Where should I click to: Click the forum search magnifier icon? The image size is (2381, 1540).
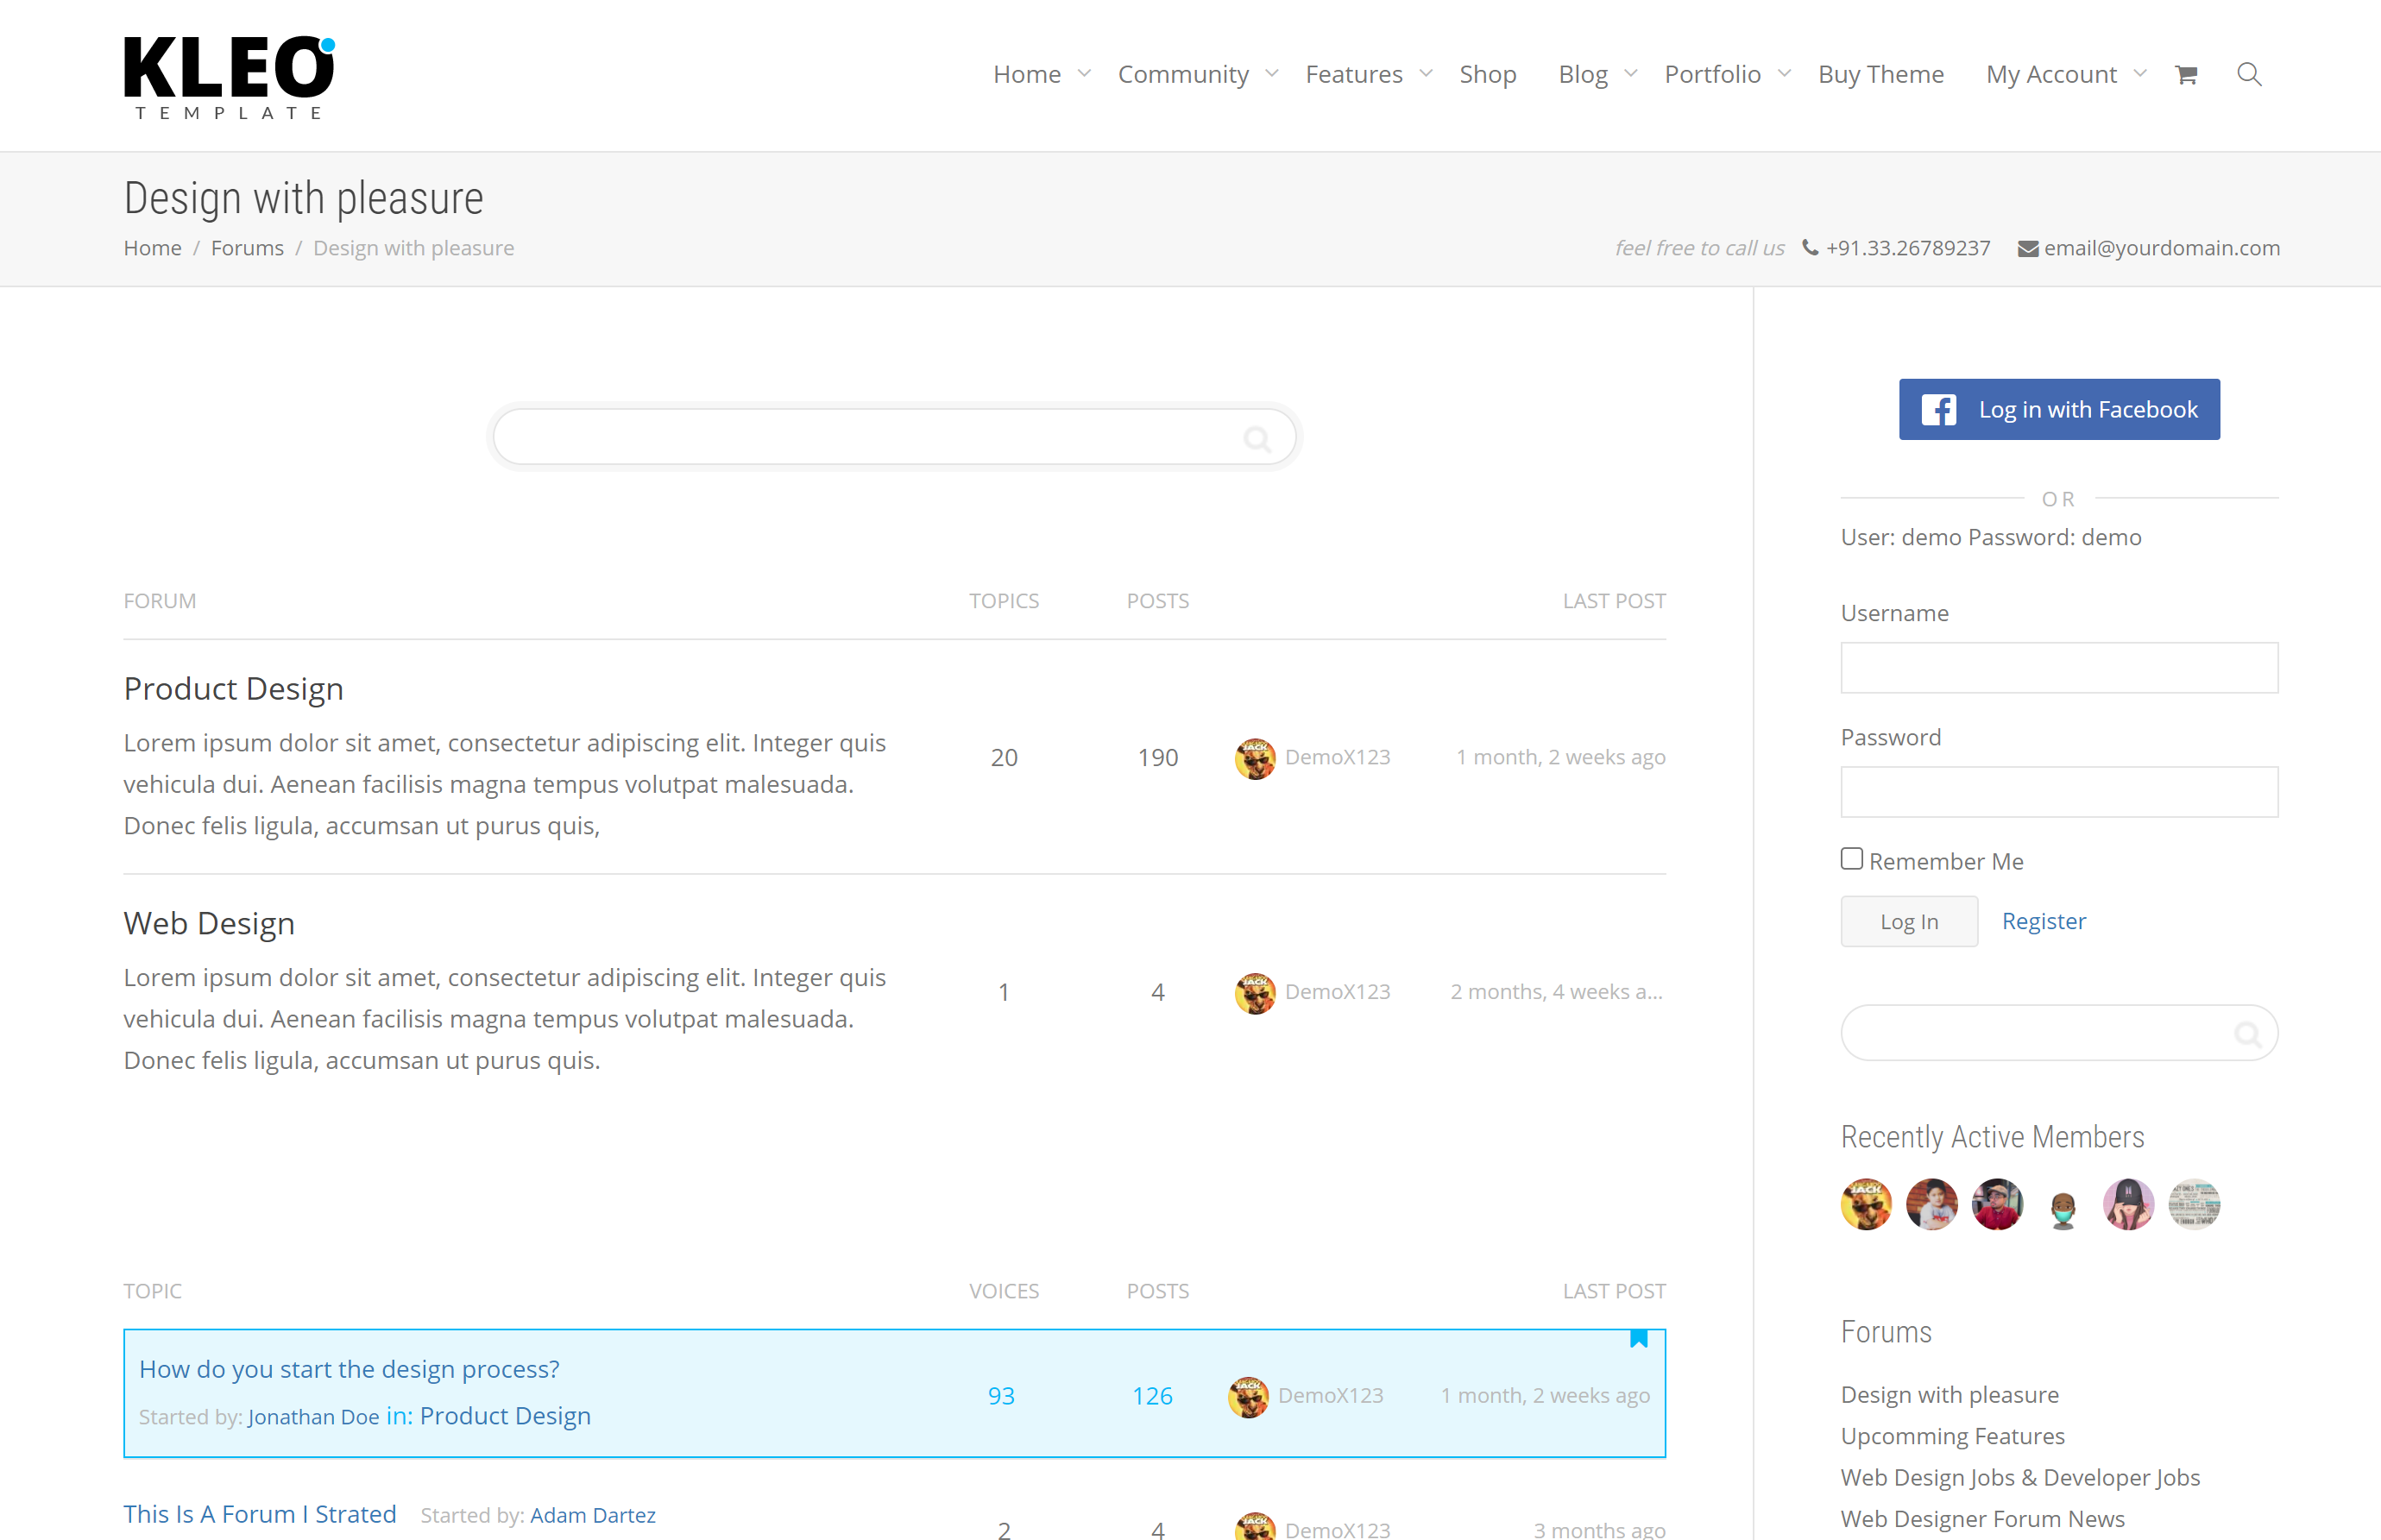1257,438
